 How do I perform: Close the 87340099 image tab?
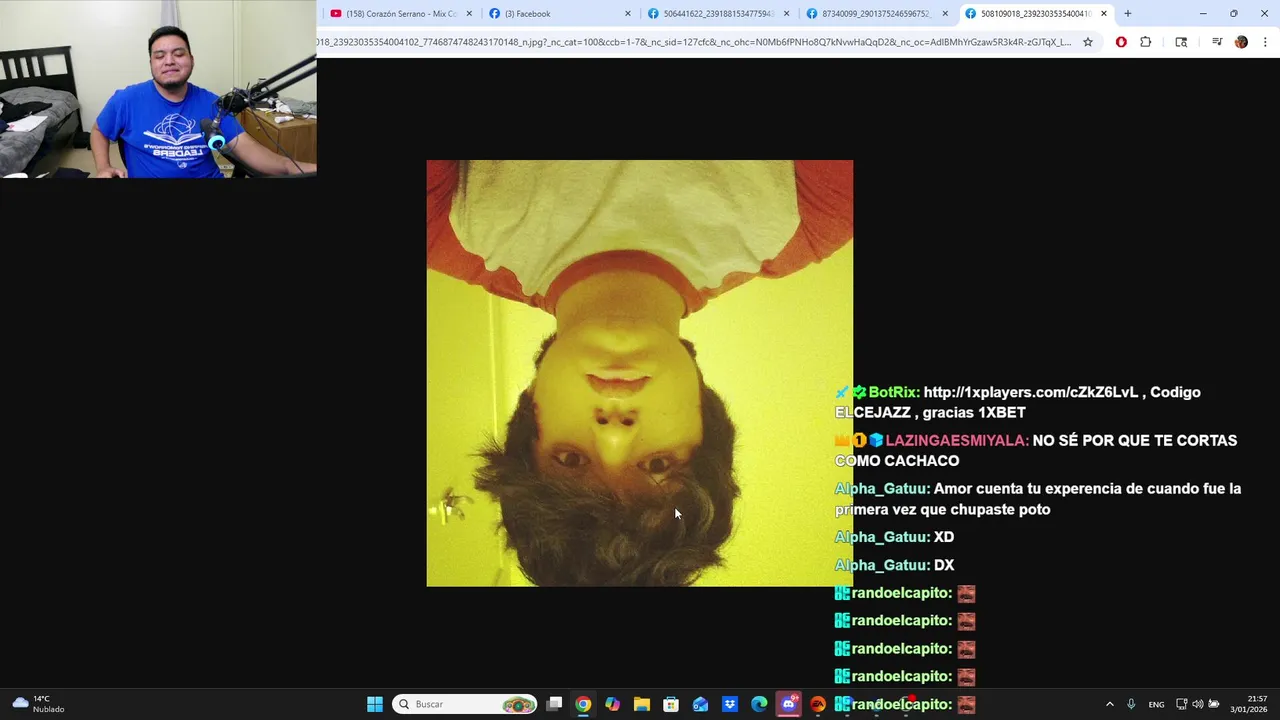tap(945, 14)
